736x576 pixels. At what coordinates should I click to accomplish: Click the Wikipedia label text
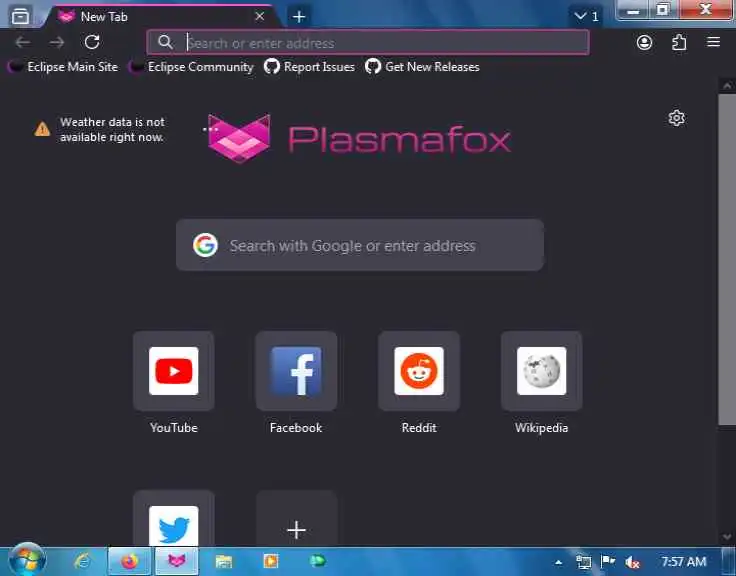click(x=541, y=428)
